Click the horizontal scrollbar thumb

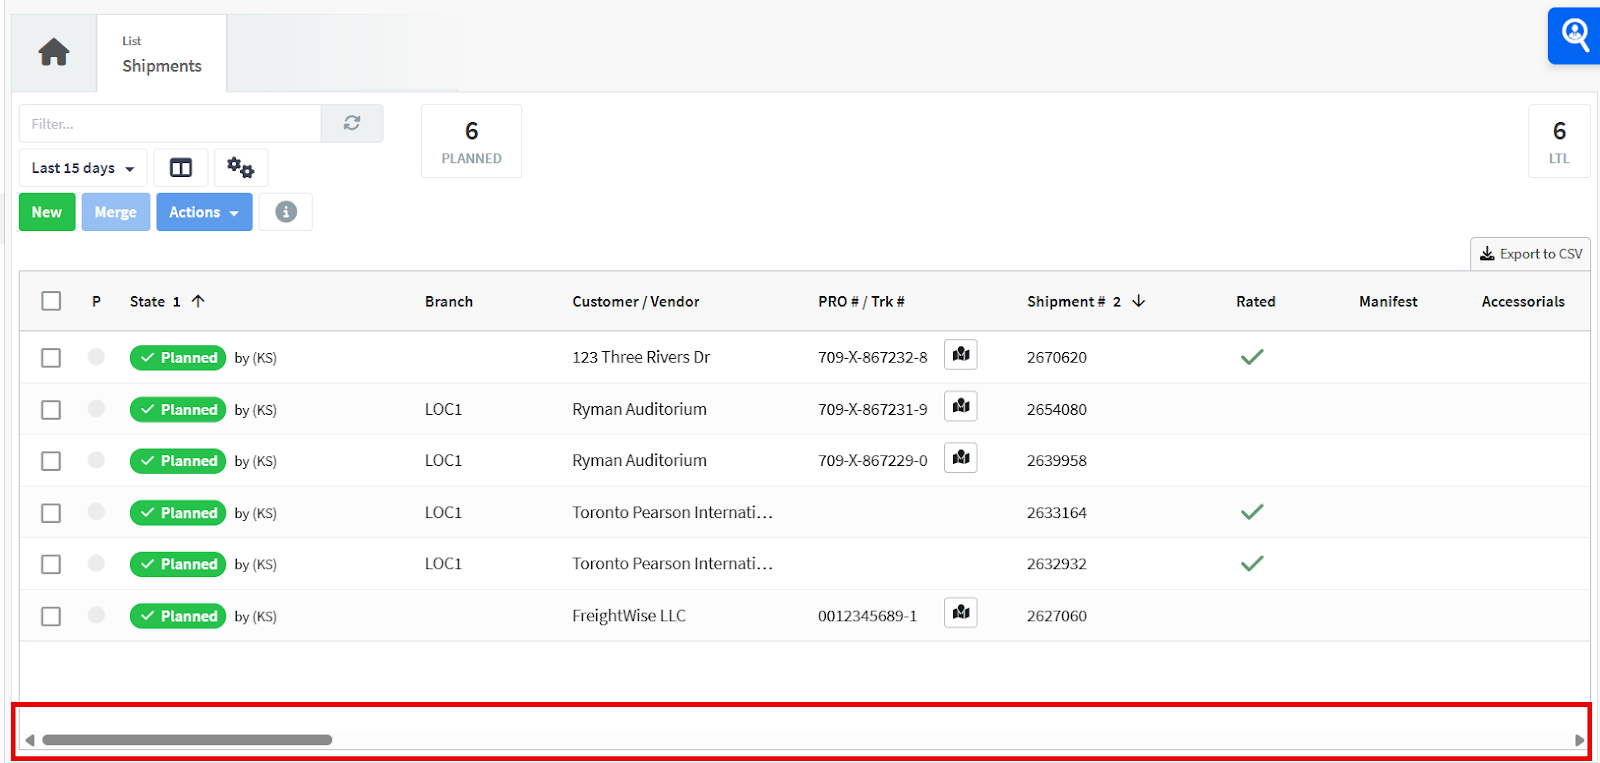tap(187, 740)
